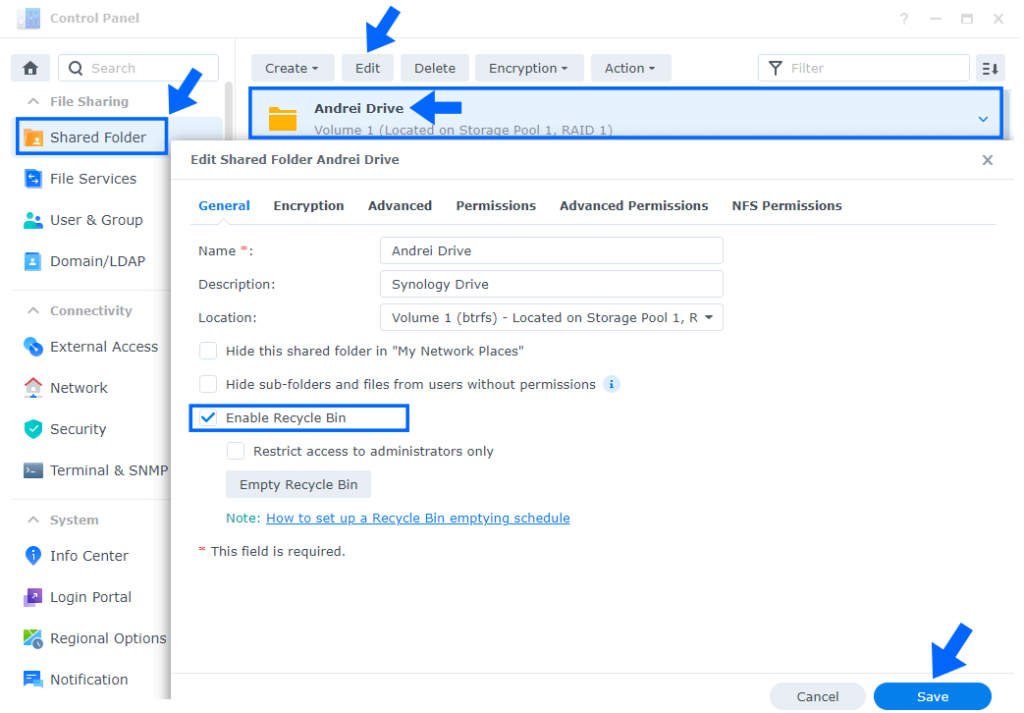
Task: Open Shared Folder settings in sidebar
Action: (x=88, y=137)
